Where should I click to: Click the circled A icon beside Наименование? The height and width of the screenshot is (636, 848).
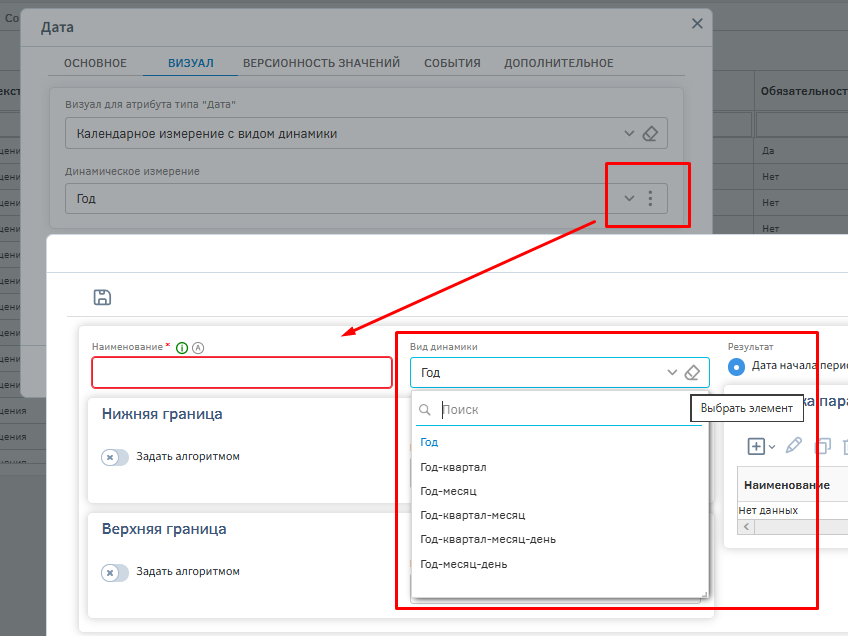[x=198, y=347]
